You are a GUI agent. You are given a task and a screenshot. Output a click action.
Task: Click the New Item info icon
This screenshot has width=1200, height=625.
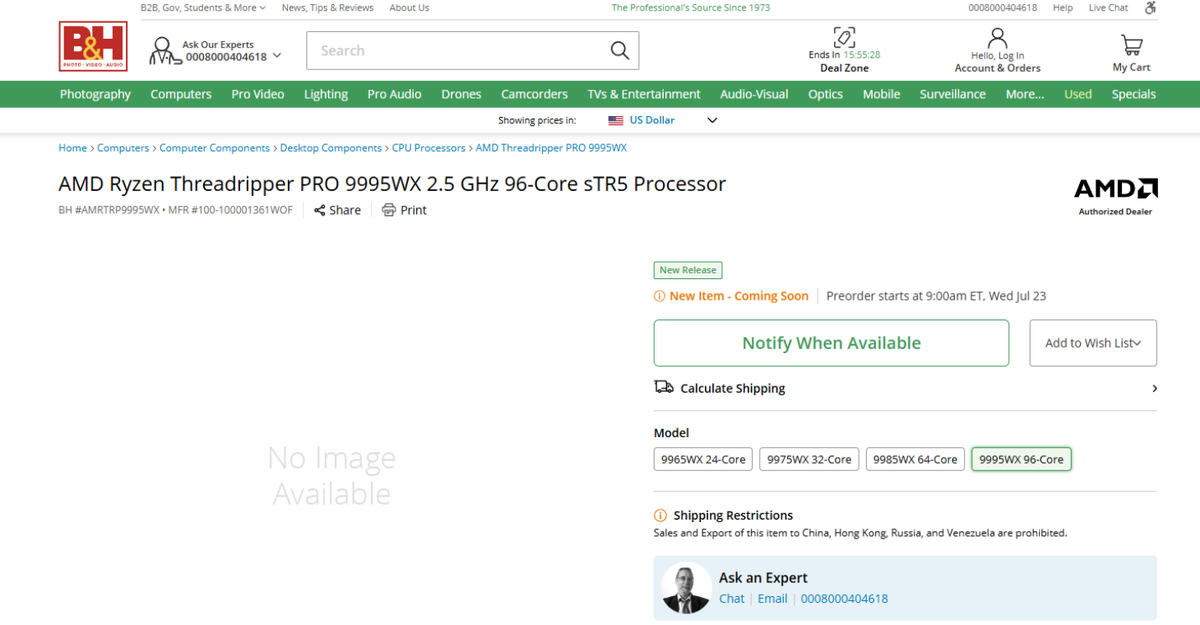(x=659, y=296)
